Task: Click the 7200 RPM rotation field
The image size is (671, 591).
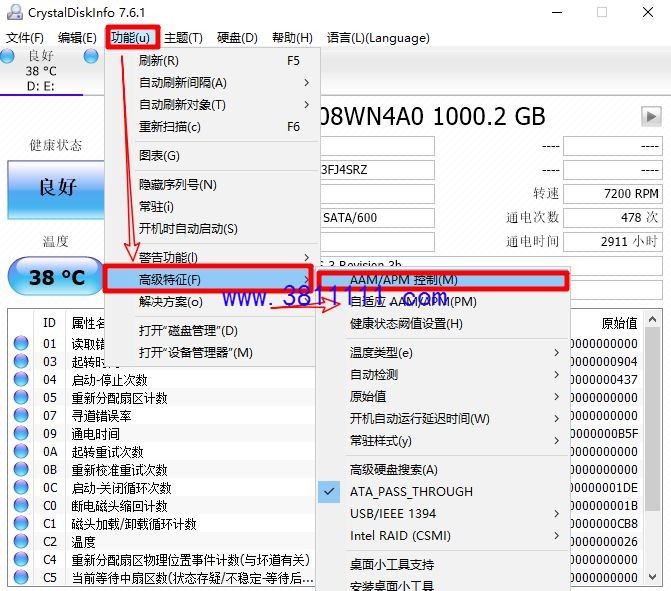Action: point(613,193)
